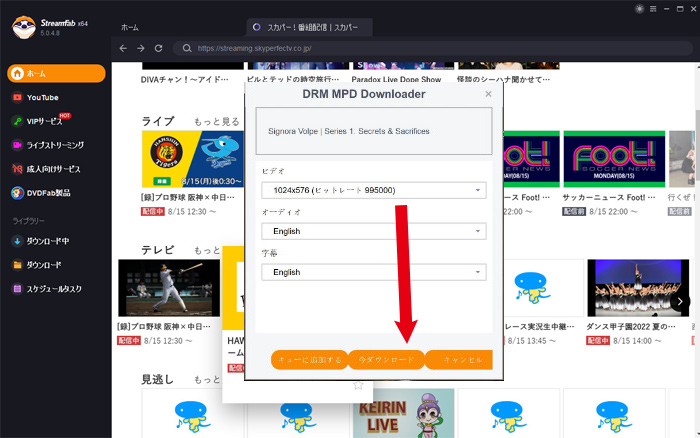The height and width of the screenshot is (438, 700).
Task: Click the favorite star icon
Action: tap(358, 385)
